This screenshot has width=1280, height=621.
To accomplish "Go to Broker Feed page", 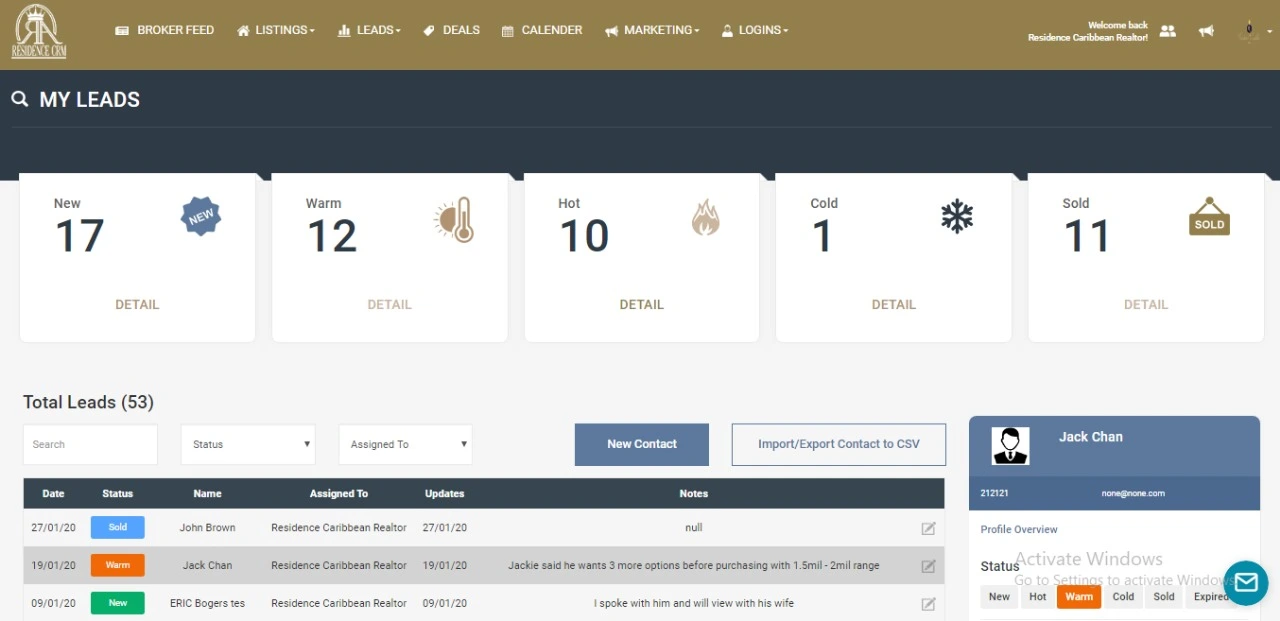I will click(165, 31).
